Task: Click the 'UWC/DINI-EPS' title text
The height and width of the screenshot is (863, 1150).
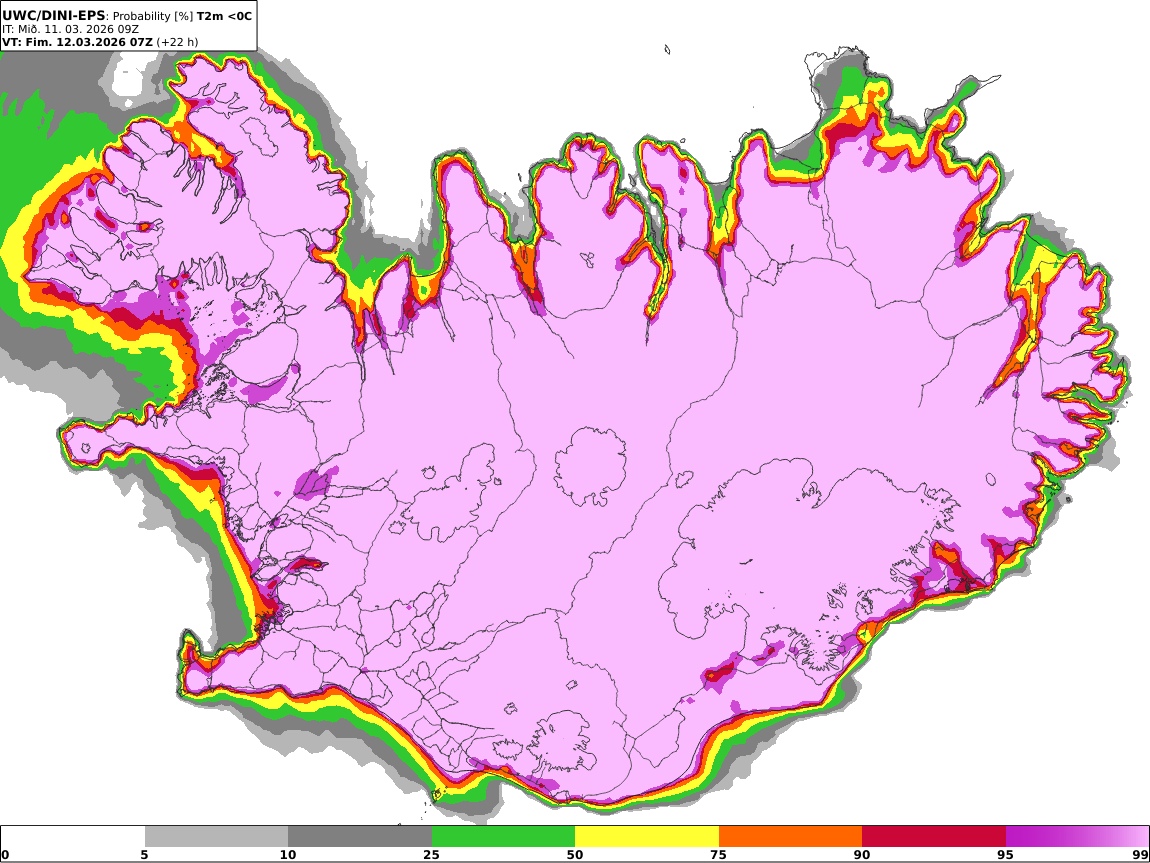Action: point(54,15)
